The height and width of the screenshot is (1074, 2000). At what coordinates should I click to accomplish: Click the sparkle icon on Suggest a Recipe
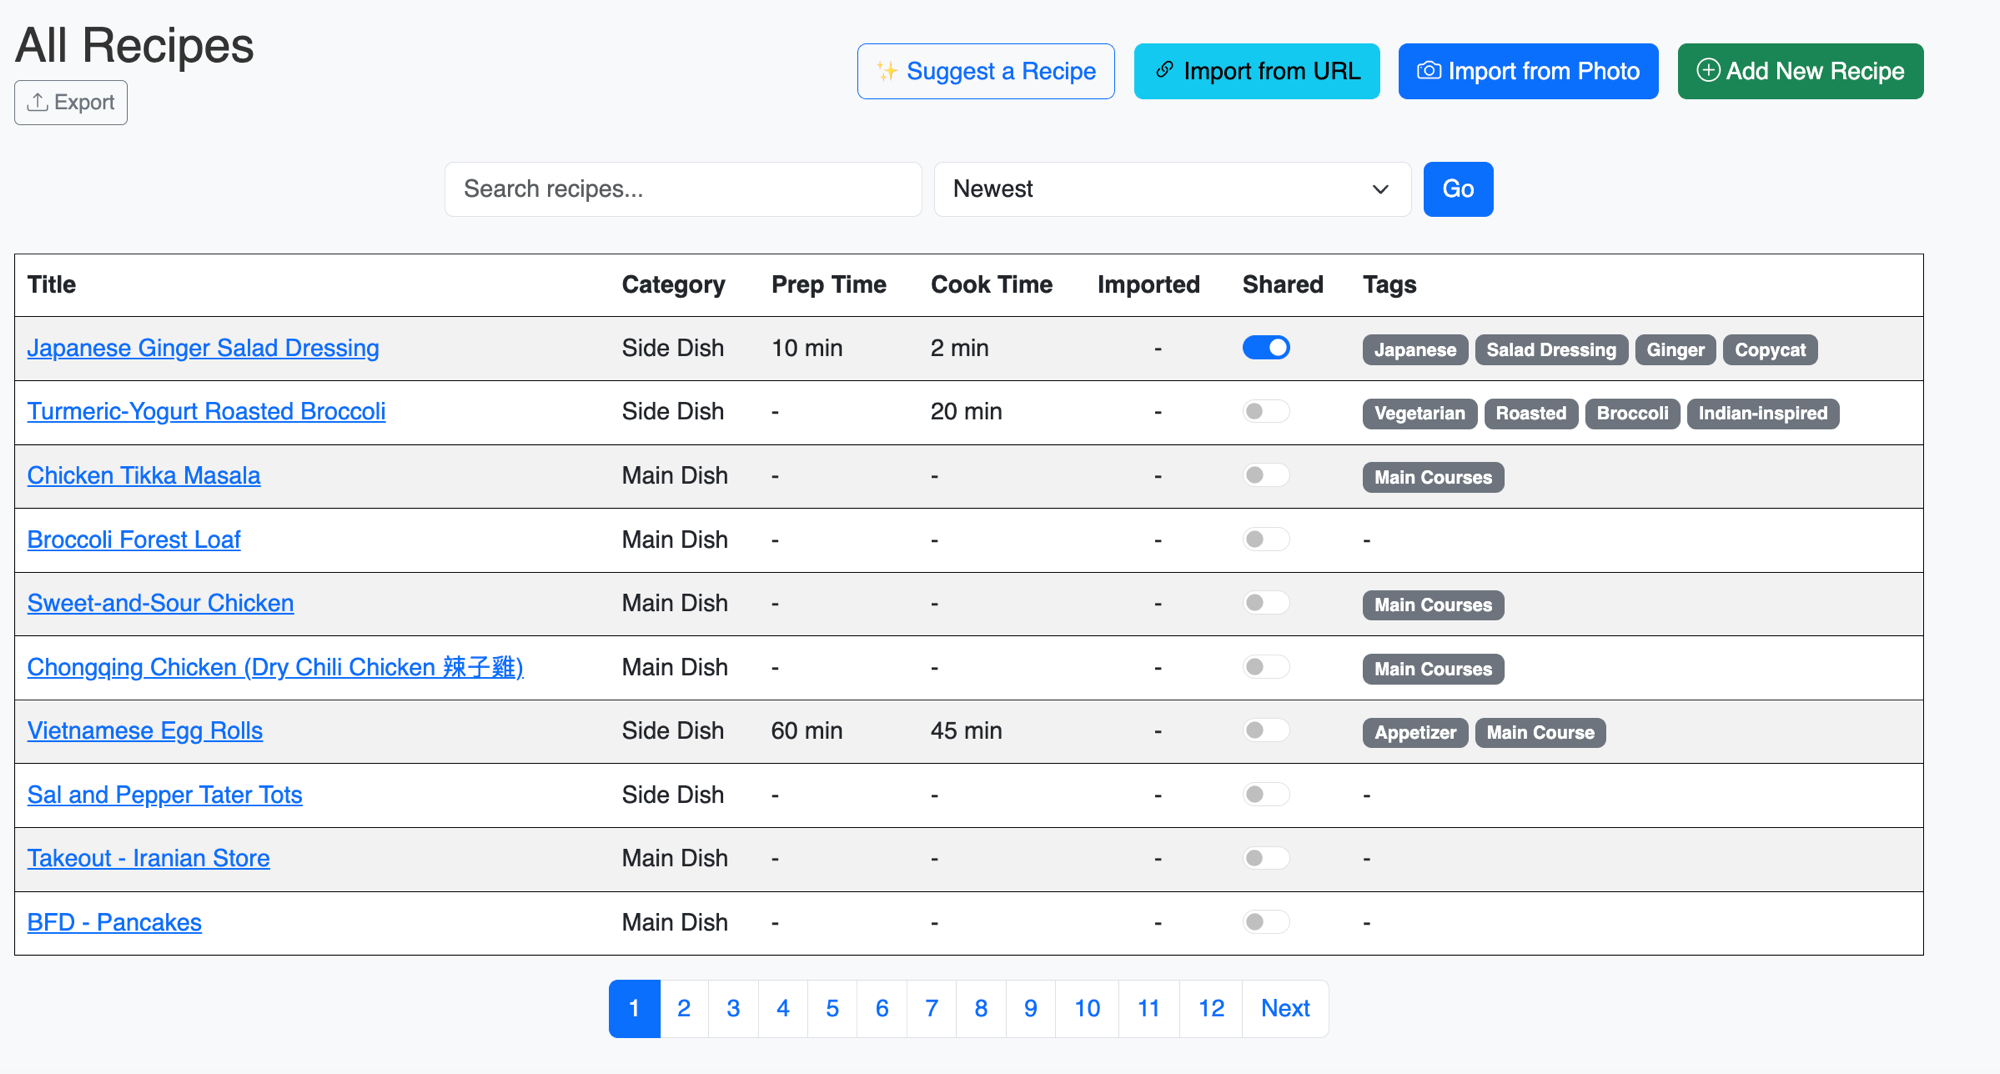(x=886, y=71)
